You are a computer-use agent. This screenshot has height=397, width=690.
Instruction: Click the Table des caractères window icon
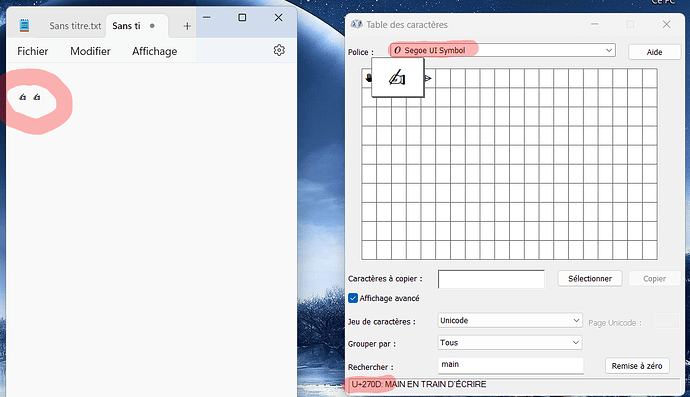coord(356,24)
